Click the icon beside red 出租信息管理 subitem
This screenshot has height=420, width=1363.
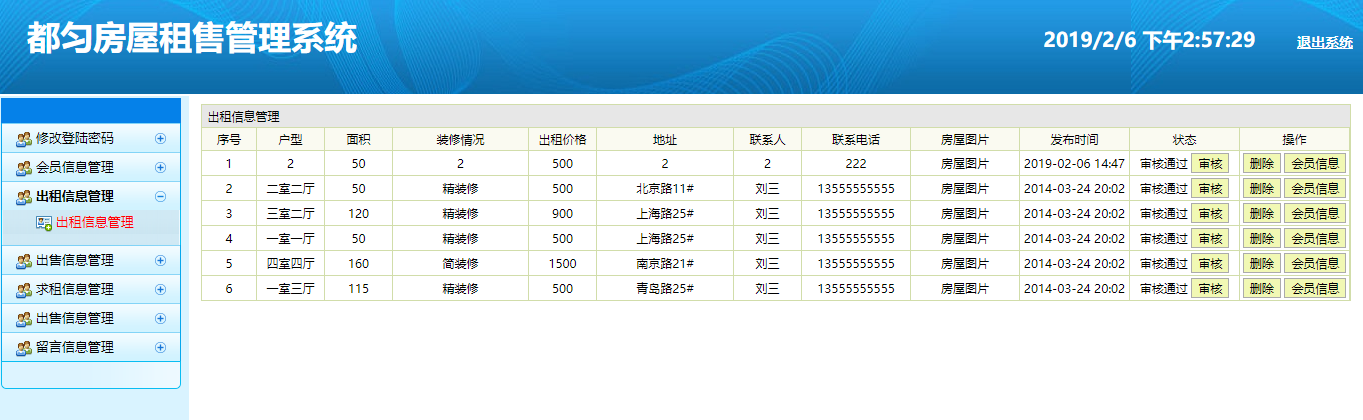point(44,223)
